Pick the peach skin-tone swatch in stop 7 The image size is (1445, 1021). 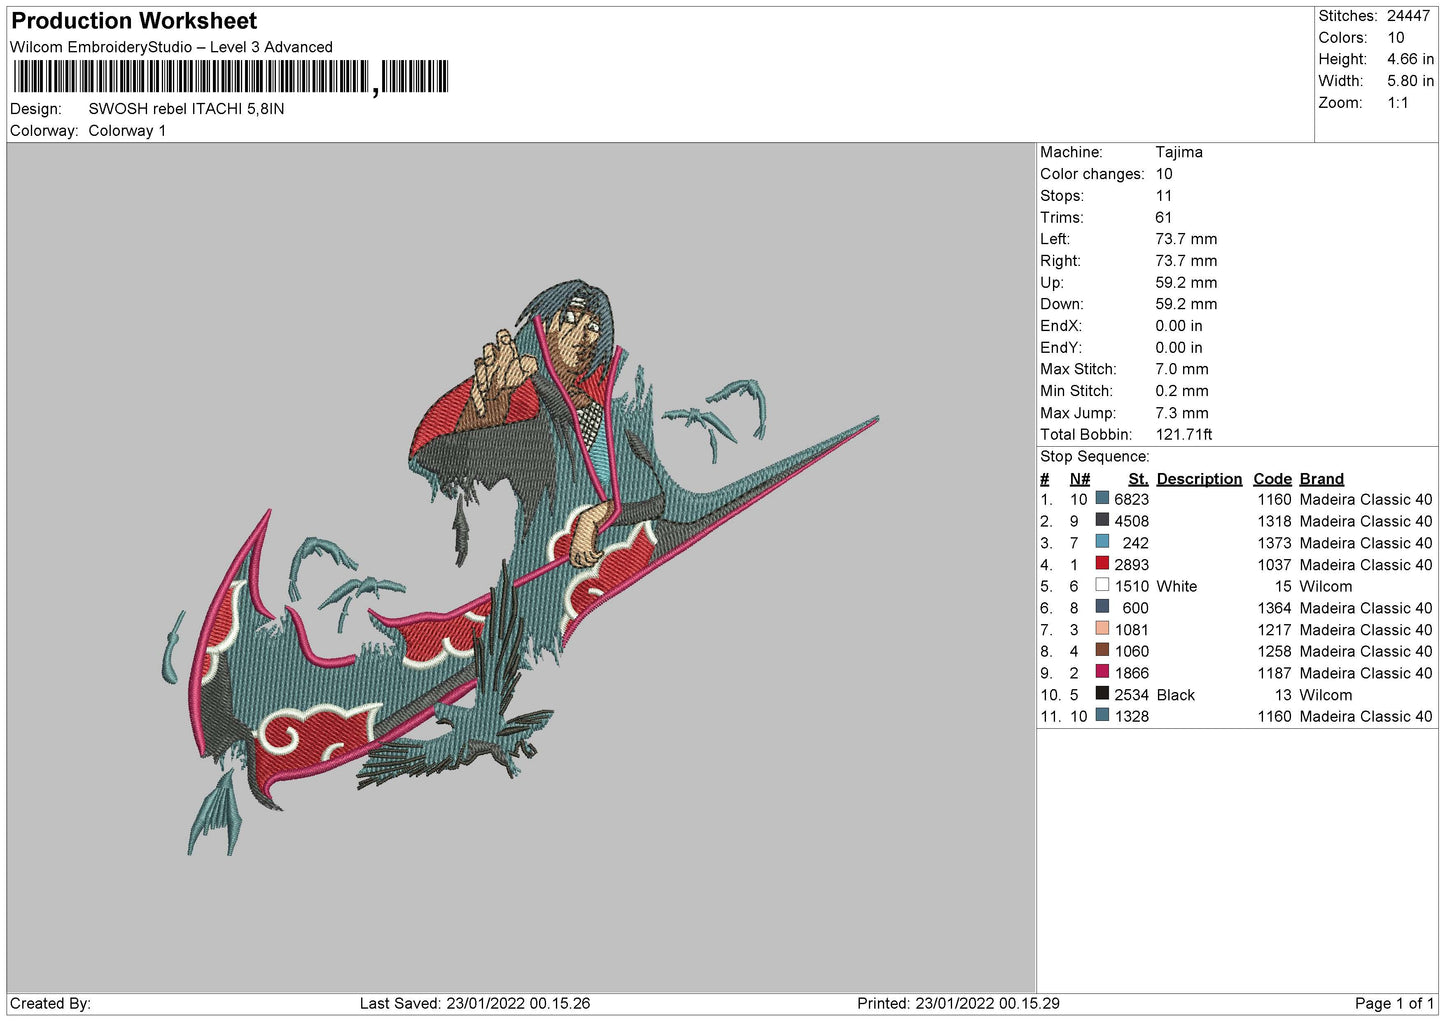[x=1102, y=629]
